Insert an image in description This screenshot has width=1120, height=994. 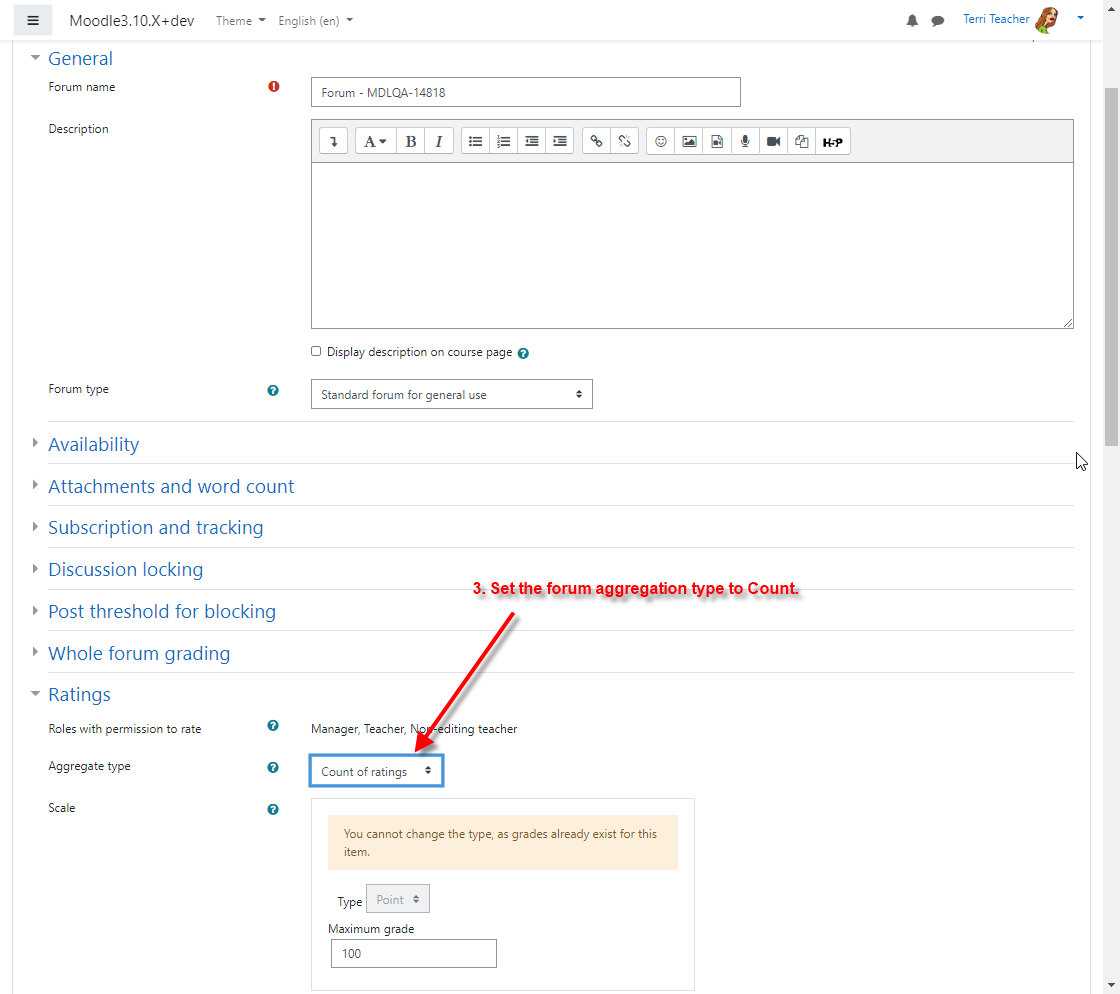[689, 141]
